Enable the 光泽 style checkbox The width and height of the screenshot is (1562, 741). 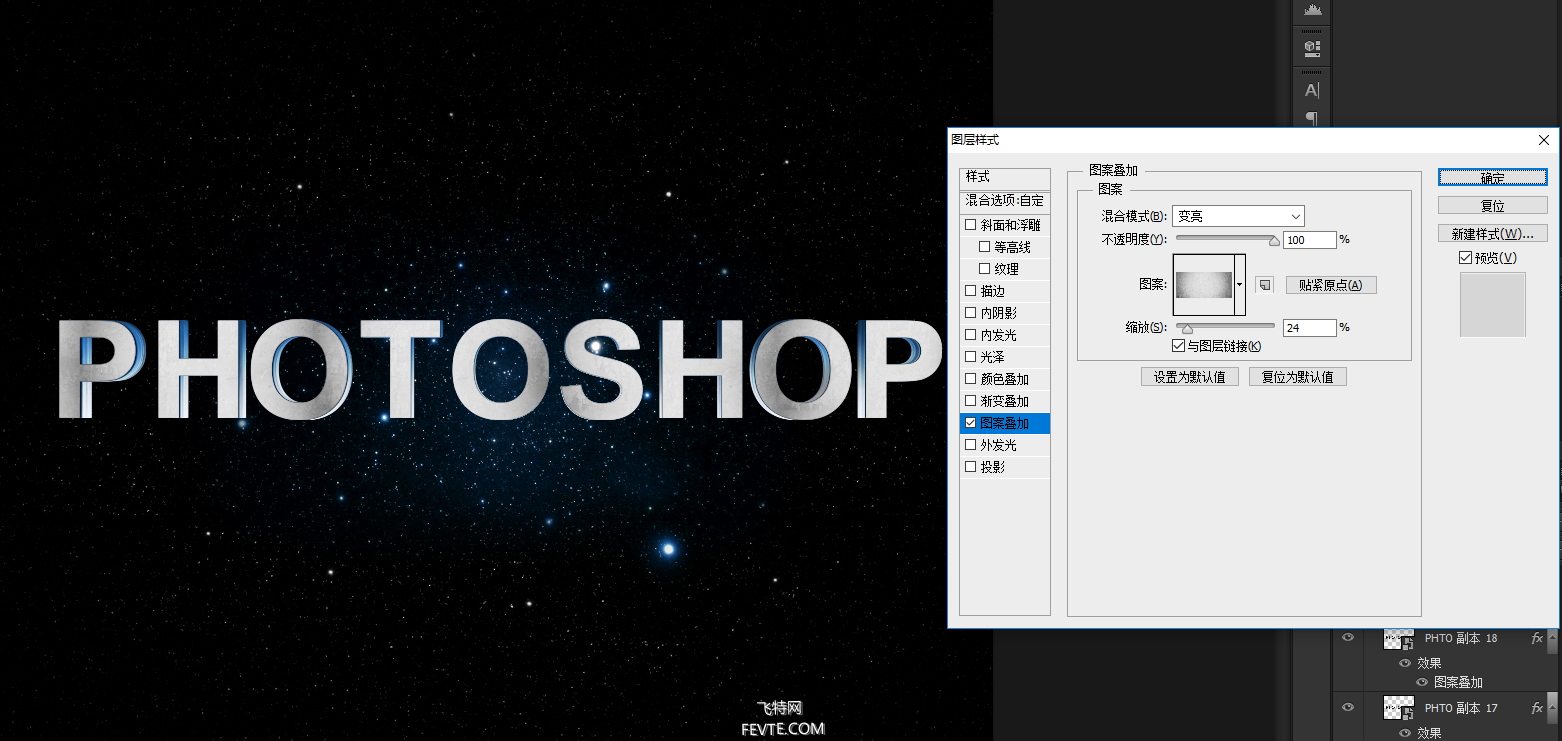pos(970,357)
